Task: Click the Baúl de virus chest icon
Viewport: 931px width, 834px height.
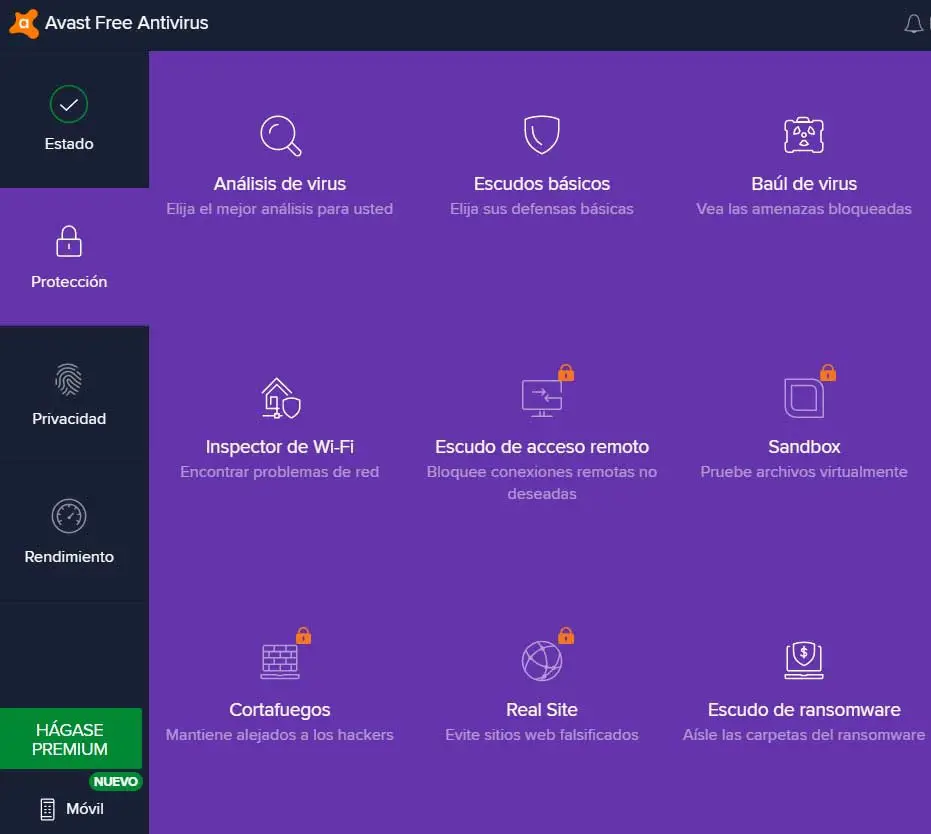Action: coord(804,135)
